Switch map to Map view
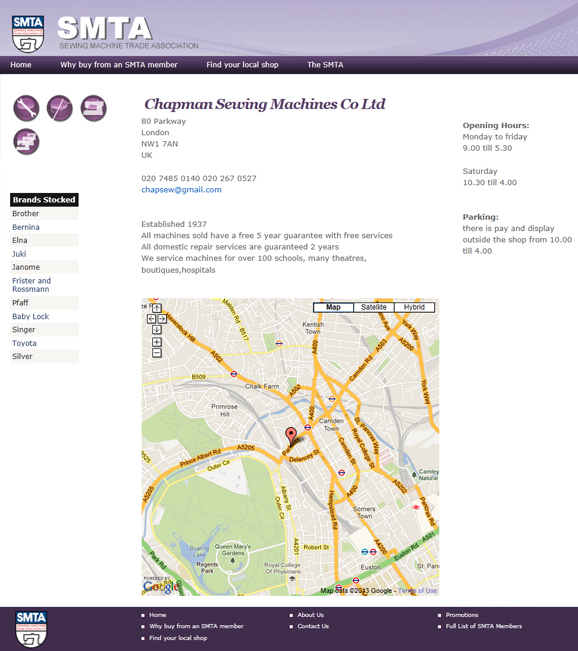This screenshot has width=578, height=651. [333, 307]
